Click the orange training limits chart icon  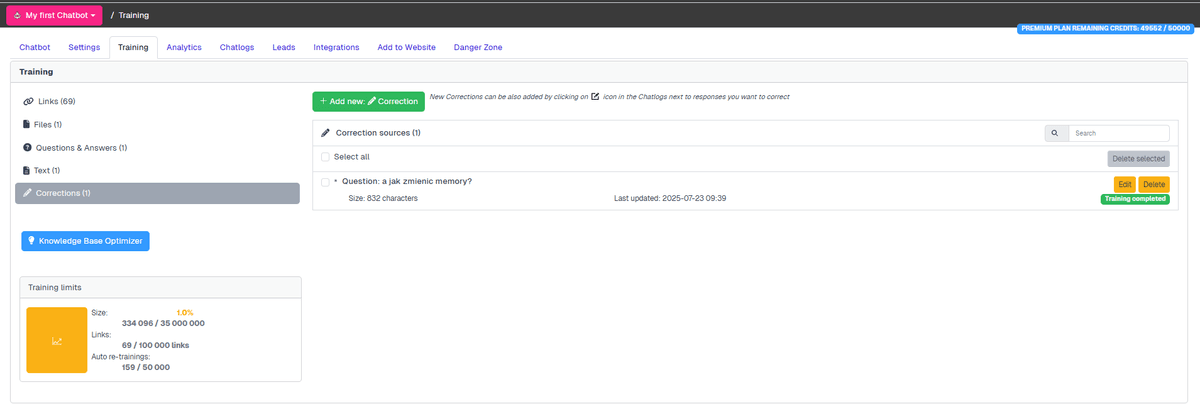[x=57, y=341]
